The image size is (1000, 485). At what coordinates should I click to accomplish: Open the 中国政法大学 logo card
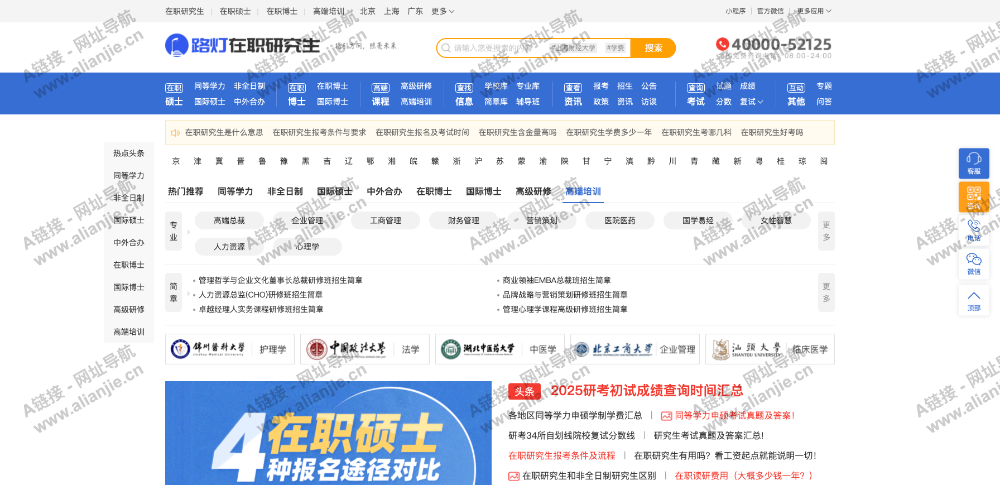click(x=364, y=349)
